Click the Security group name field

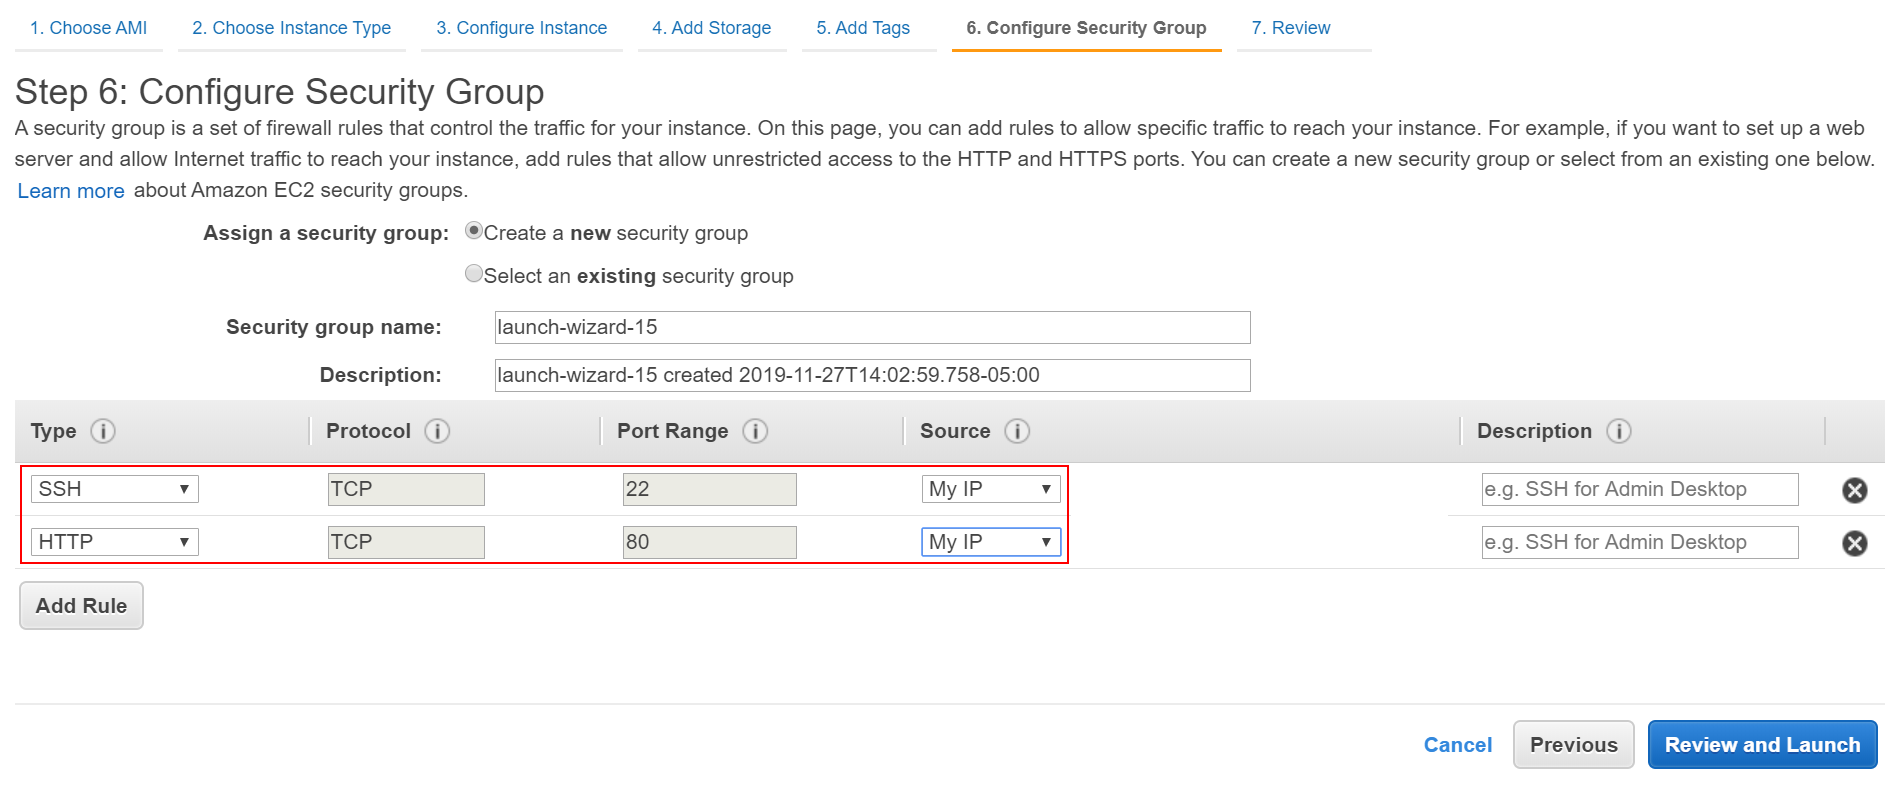[x=872, y=327]
